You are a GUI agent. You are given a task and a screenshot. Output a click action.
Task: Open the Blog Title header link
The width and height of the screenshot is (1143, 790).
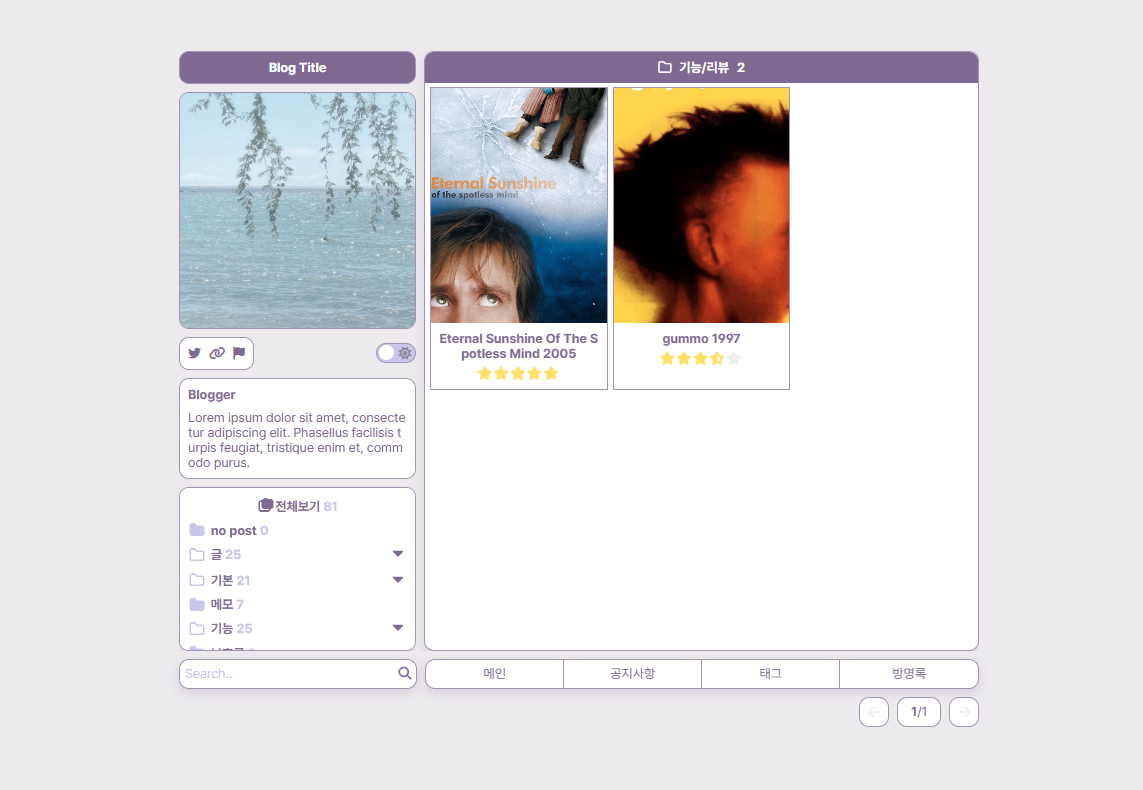tap(297, 68)
